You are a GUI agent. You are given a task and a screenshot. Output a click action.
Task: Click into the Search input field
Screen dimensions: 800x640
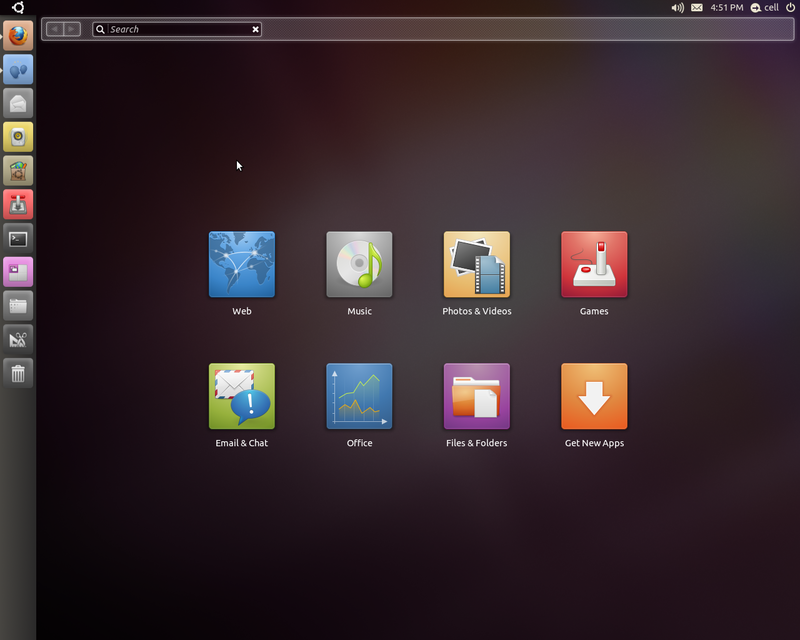tap(177, 30)
